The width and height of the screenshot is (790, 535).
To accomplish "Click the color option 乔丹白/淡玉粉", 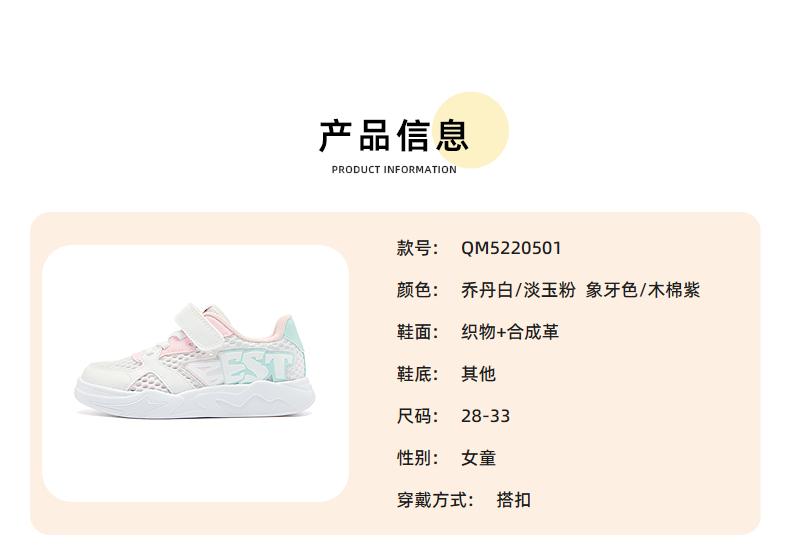I will click(x=518, y=290).
